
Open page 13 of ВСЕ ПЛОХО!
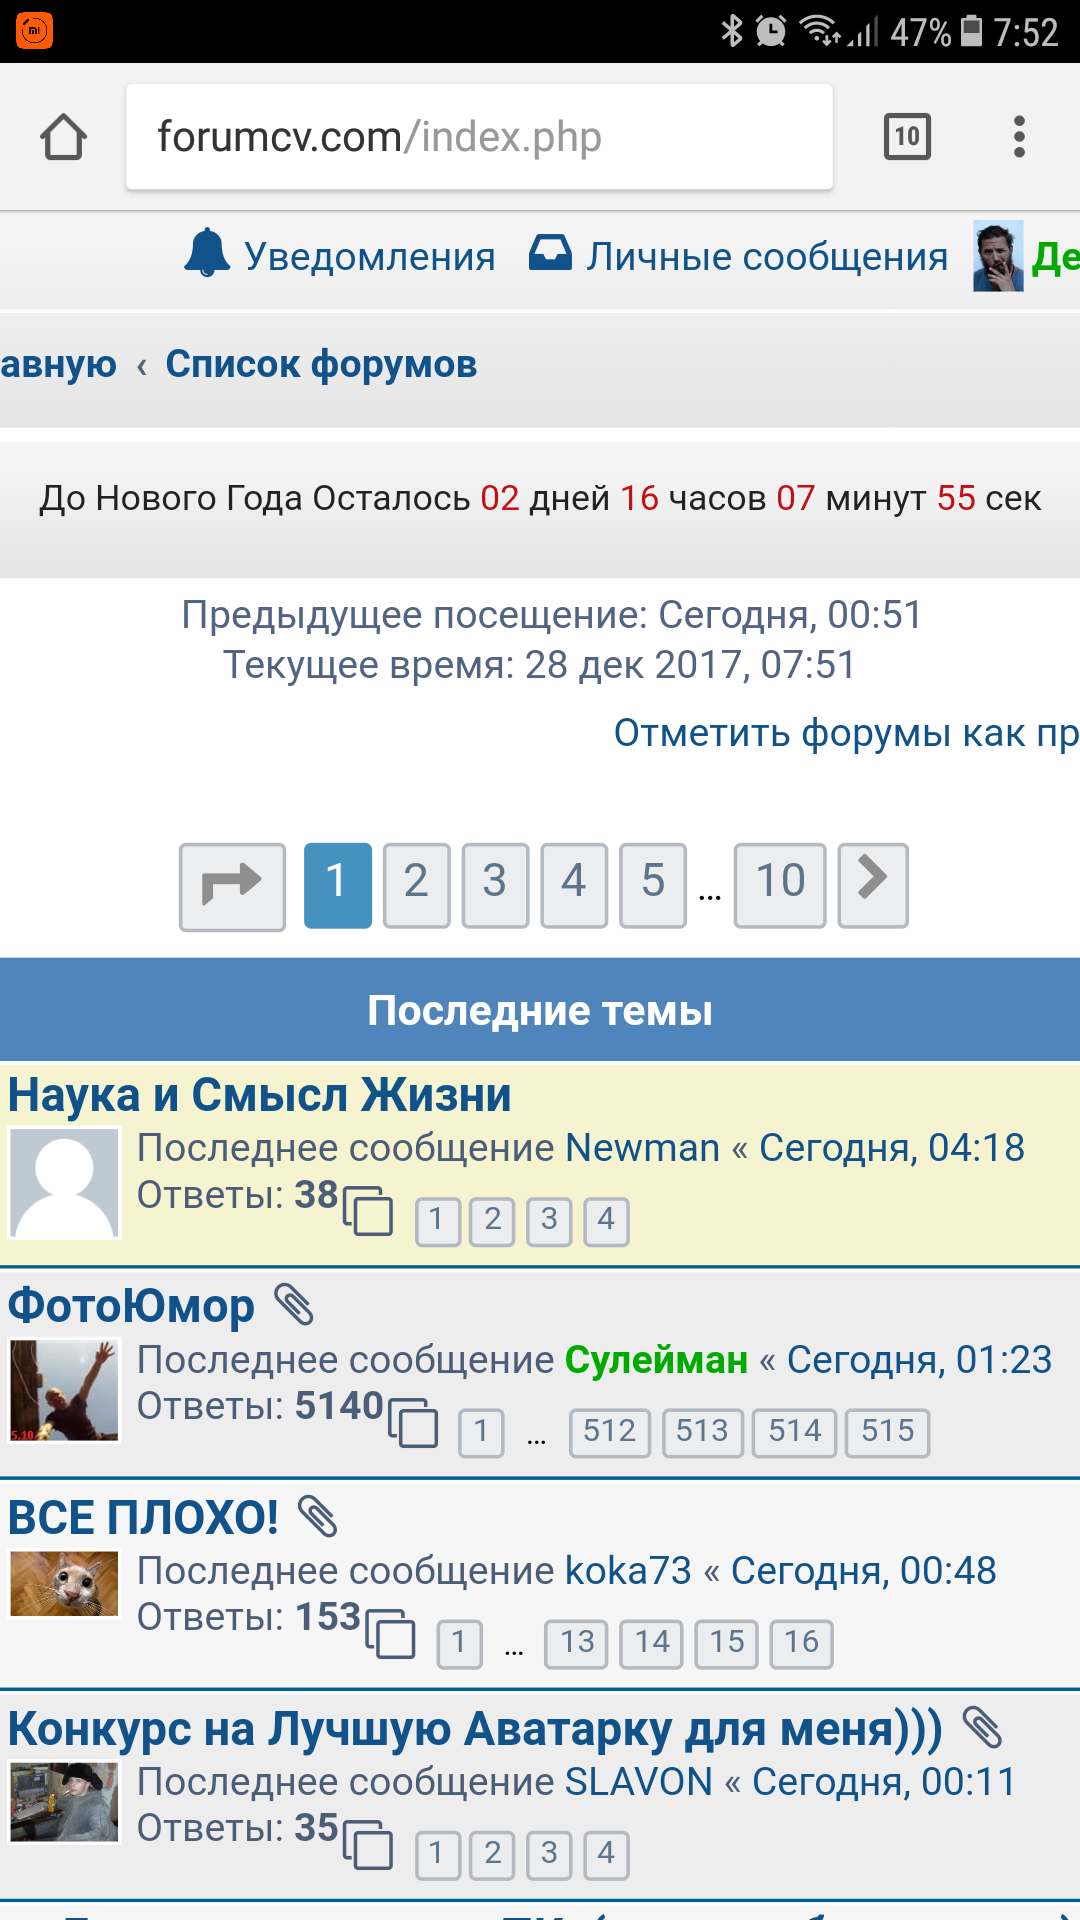point(576,1643)
